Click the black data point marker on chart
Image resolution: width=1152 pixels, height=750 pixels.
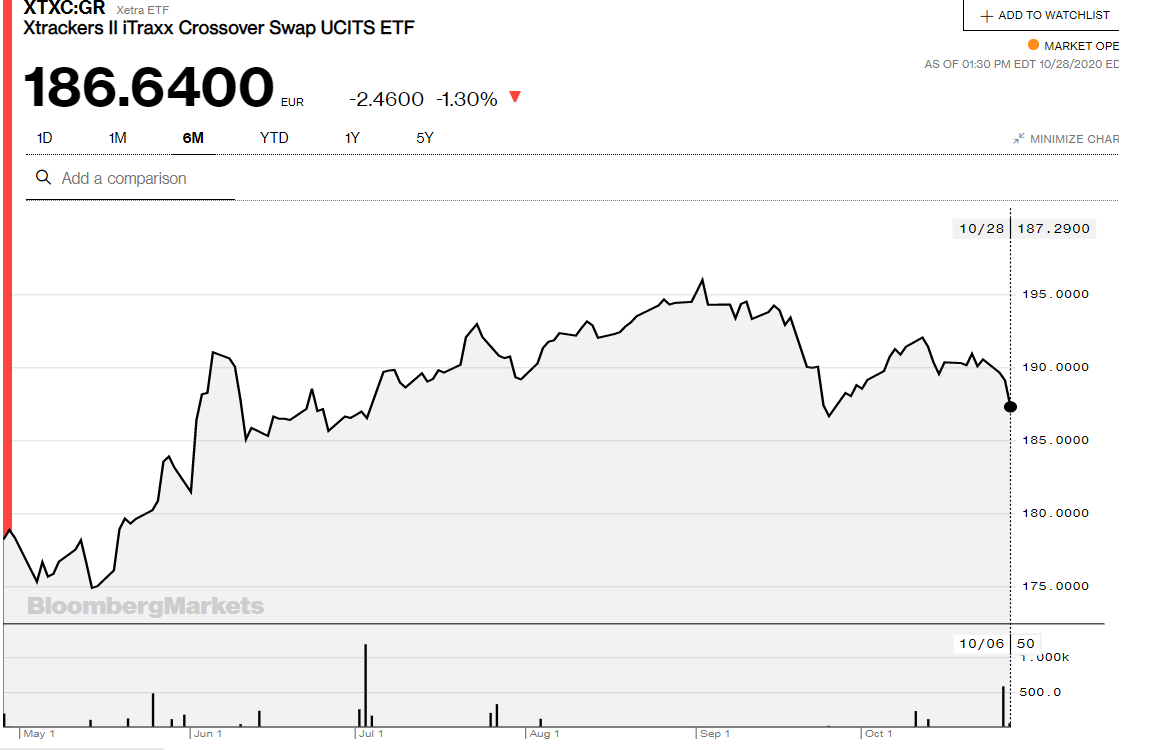click(x=1010, y=406)
